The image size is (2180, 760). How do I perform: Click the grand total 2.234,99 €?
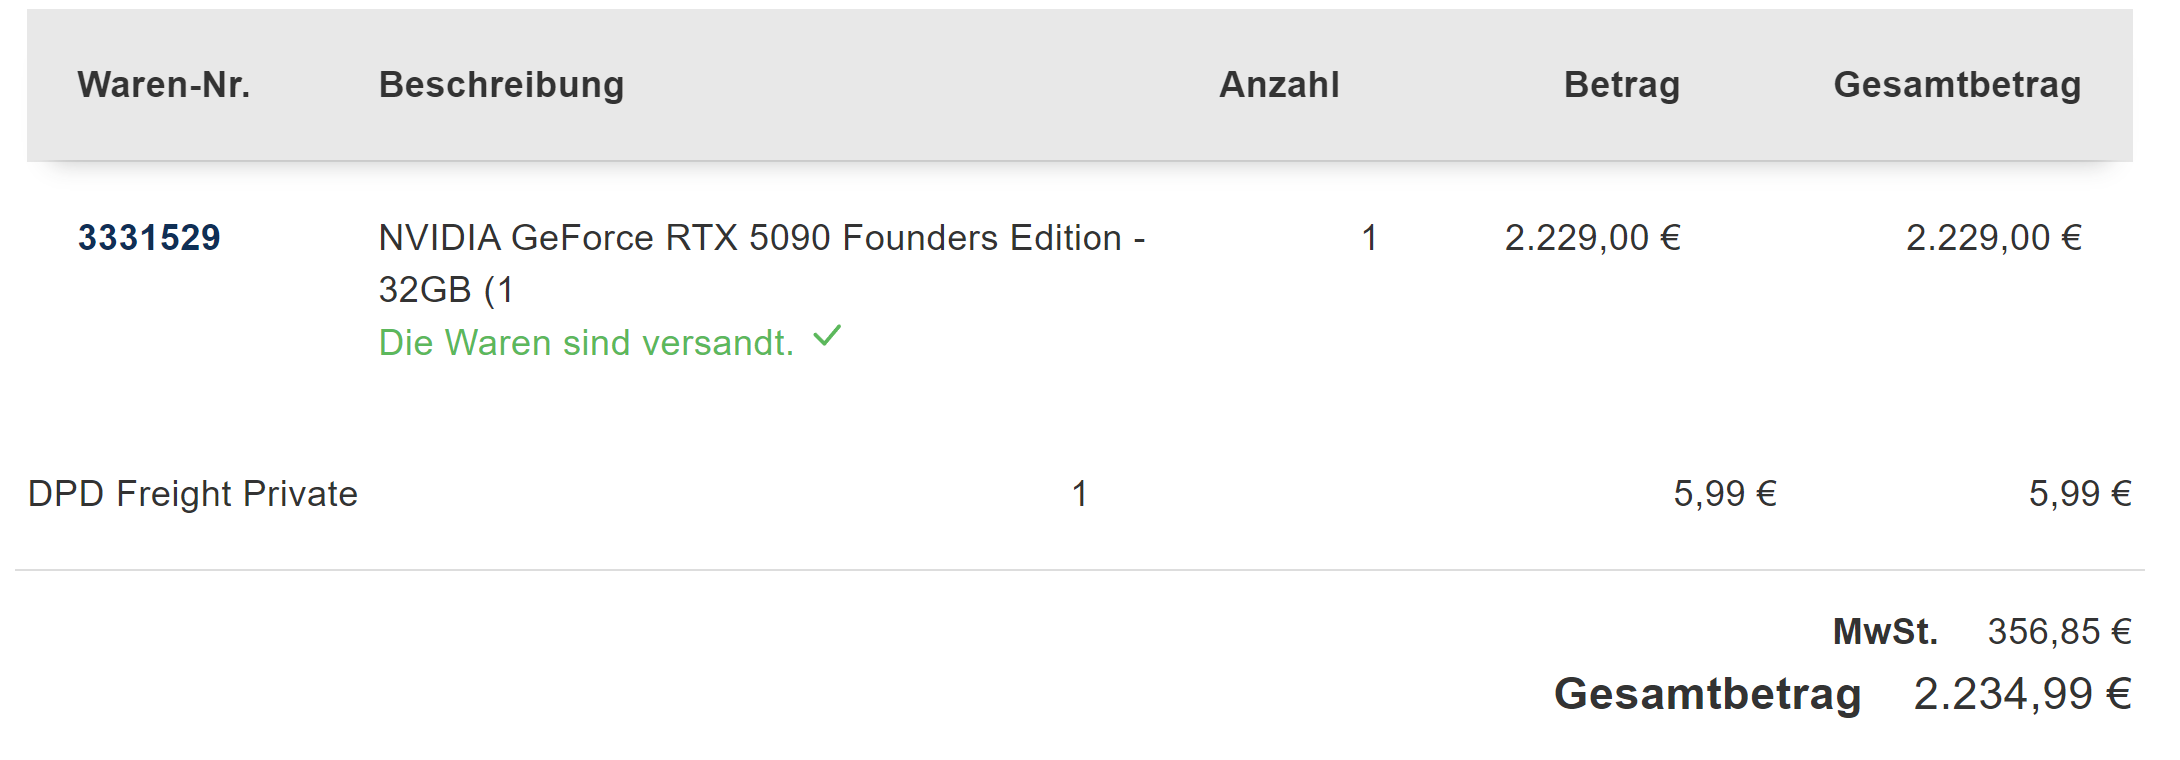click(x=2022, y=694)
